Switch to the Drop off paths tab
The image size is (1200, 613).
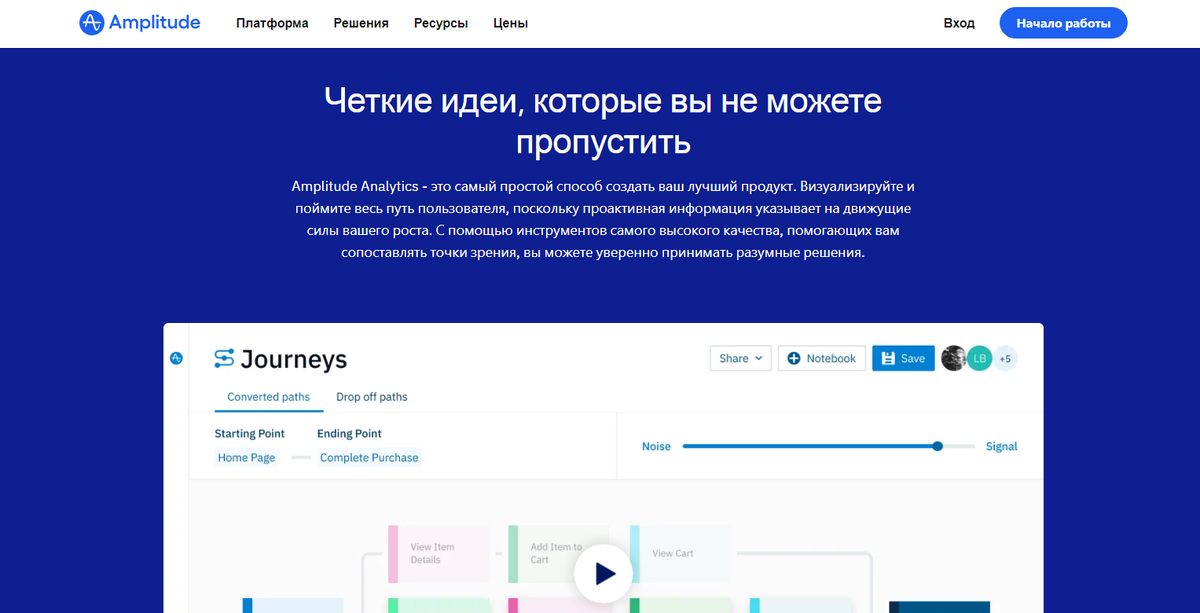tap(372, 397)
